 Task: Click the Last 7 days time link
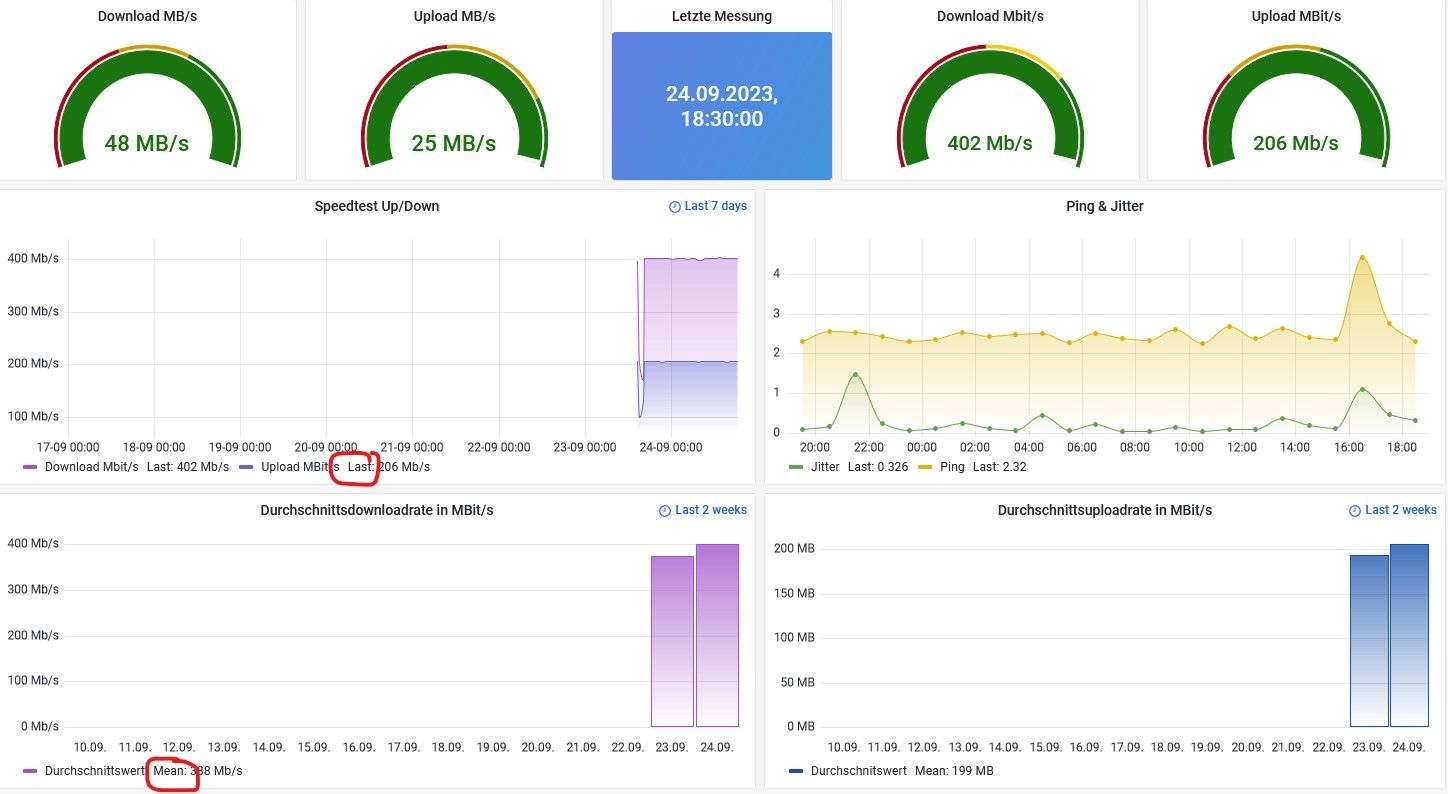[x=715, y=206]
